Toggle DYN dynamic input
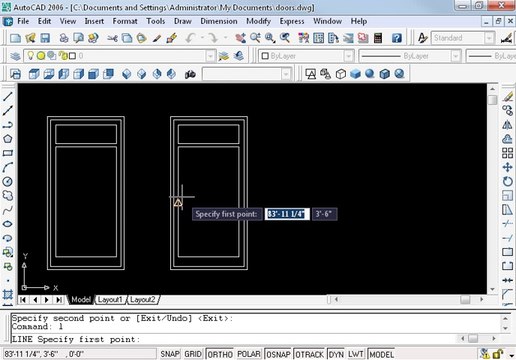The width and height of the screenshot is (516, 360). pos(336,354)
